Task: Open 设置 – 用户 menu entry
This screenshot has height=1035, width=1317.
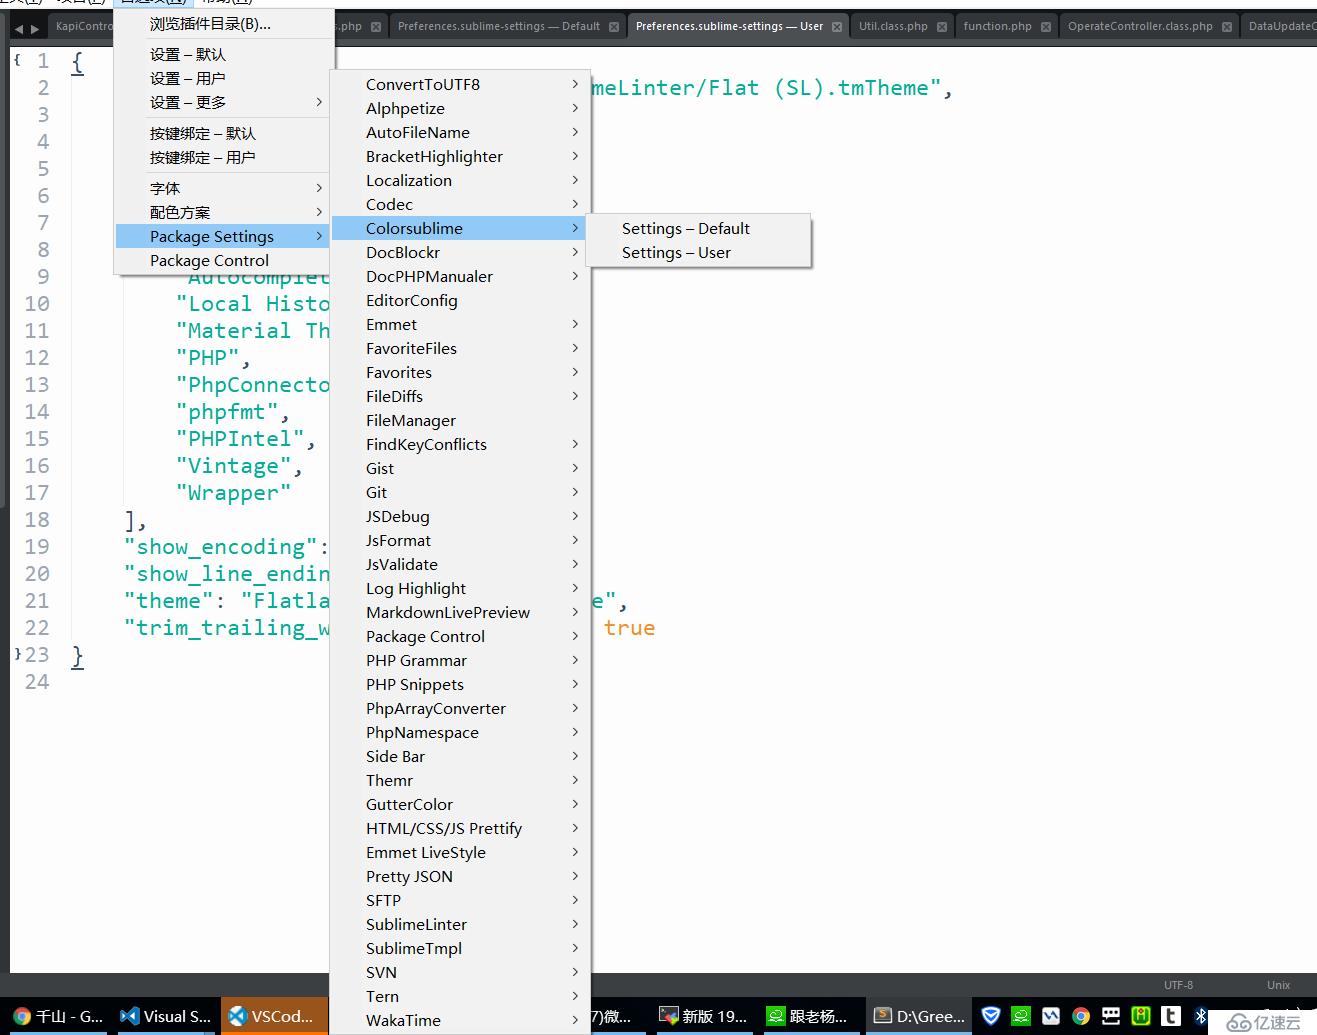Action: tap(224, 78)
